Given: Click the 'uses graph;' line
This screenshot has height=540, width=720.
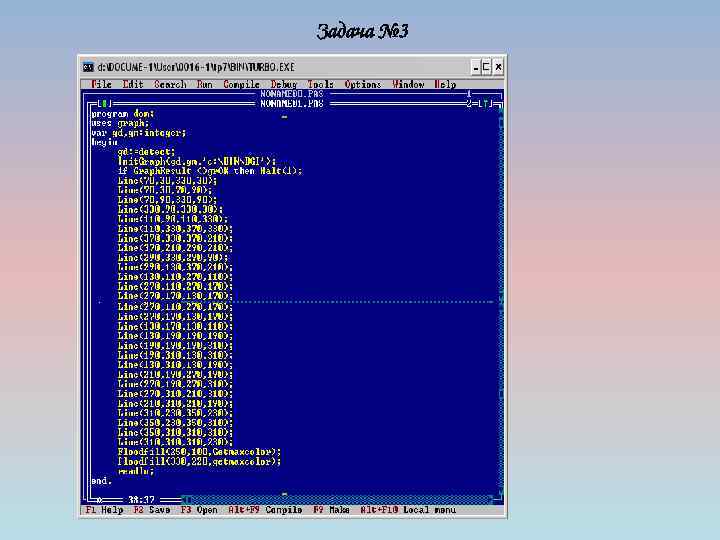Looking at the screenshot, I should [120, 123].
